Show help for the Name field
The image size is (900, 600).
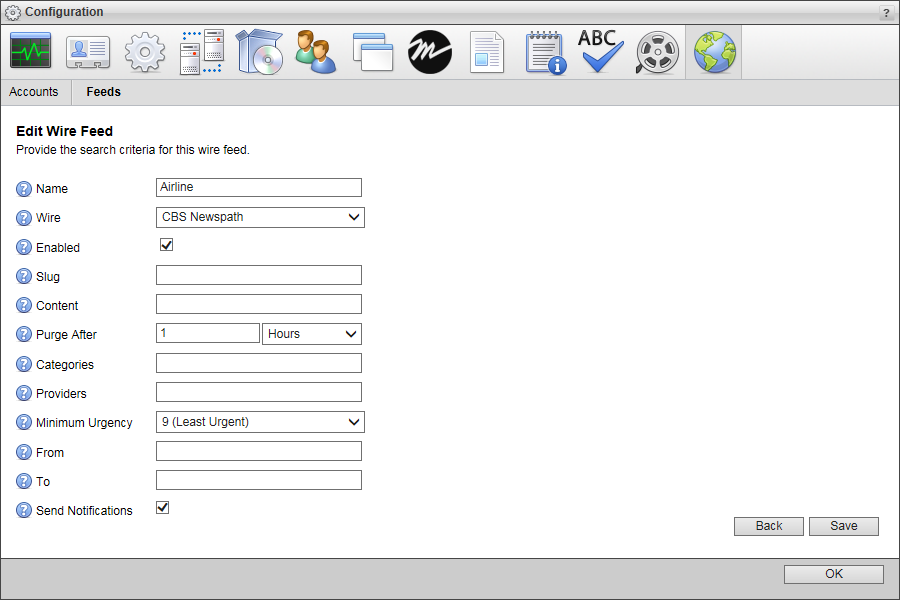pos(24,189)
